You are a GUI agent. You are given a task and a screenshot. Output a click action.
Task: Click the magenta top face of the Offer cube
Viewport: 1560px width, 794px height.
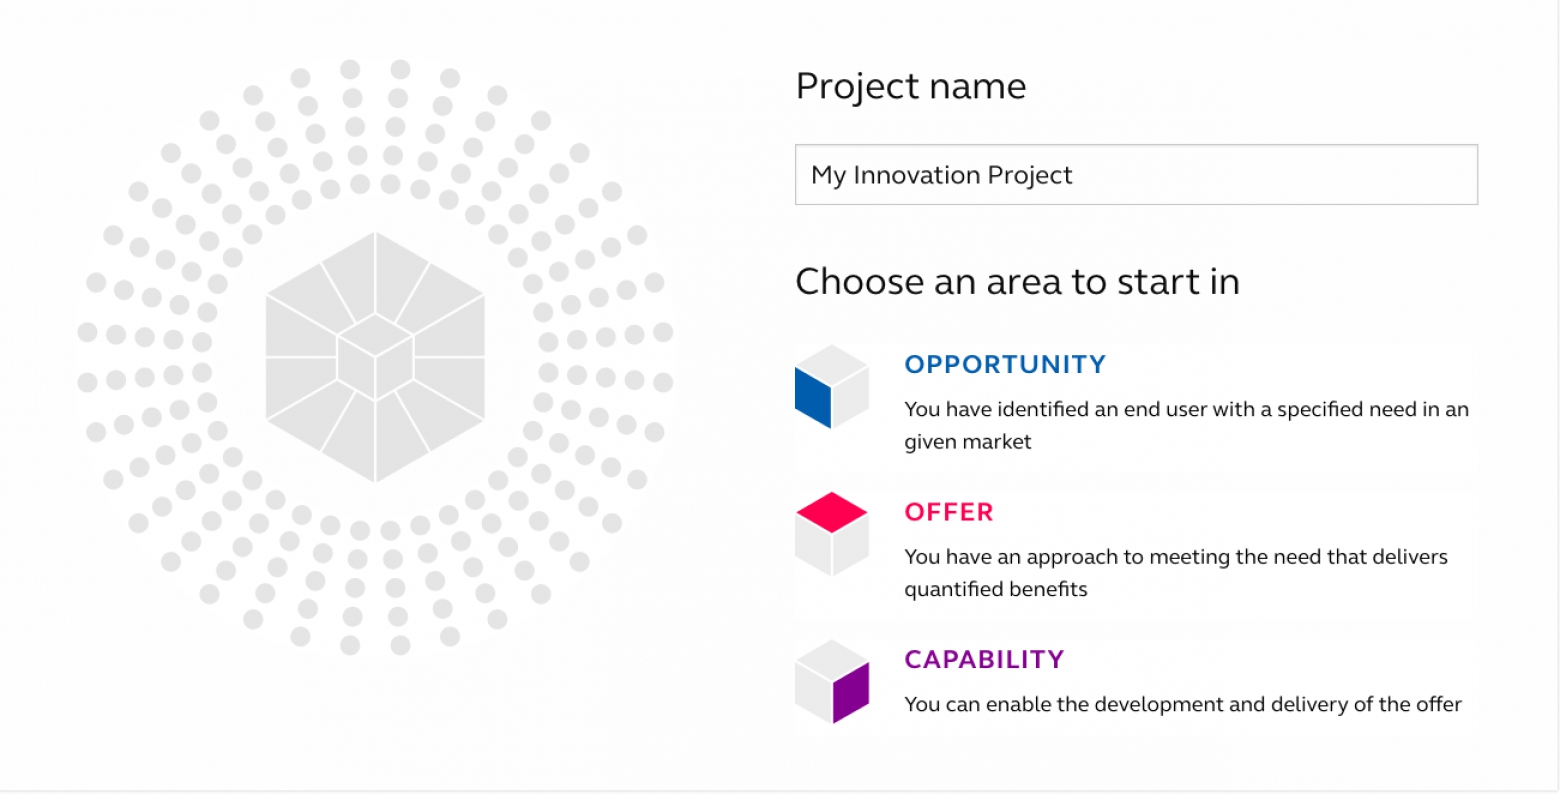click(832, 512)
